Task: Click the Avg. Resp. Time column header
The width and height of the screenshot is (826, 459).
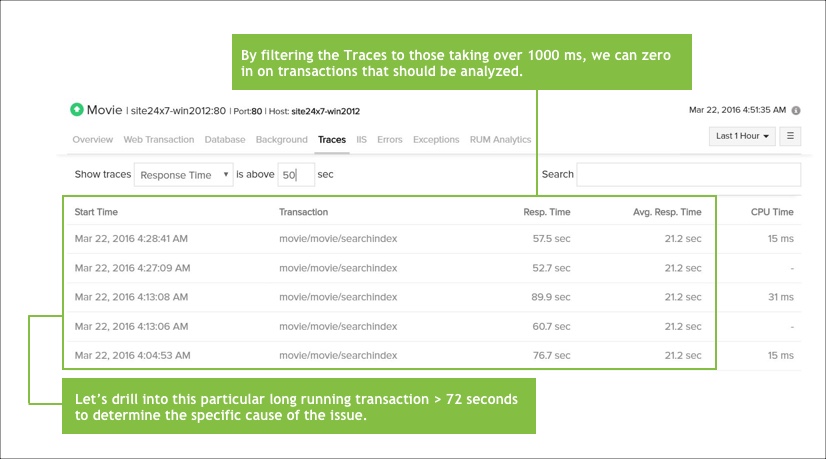Action: 667,212
